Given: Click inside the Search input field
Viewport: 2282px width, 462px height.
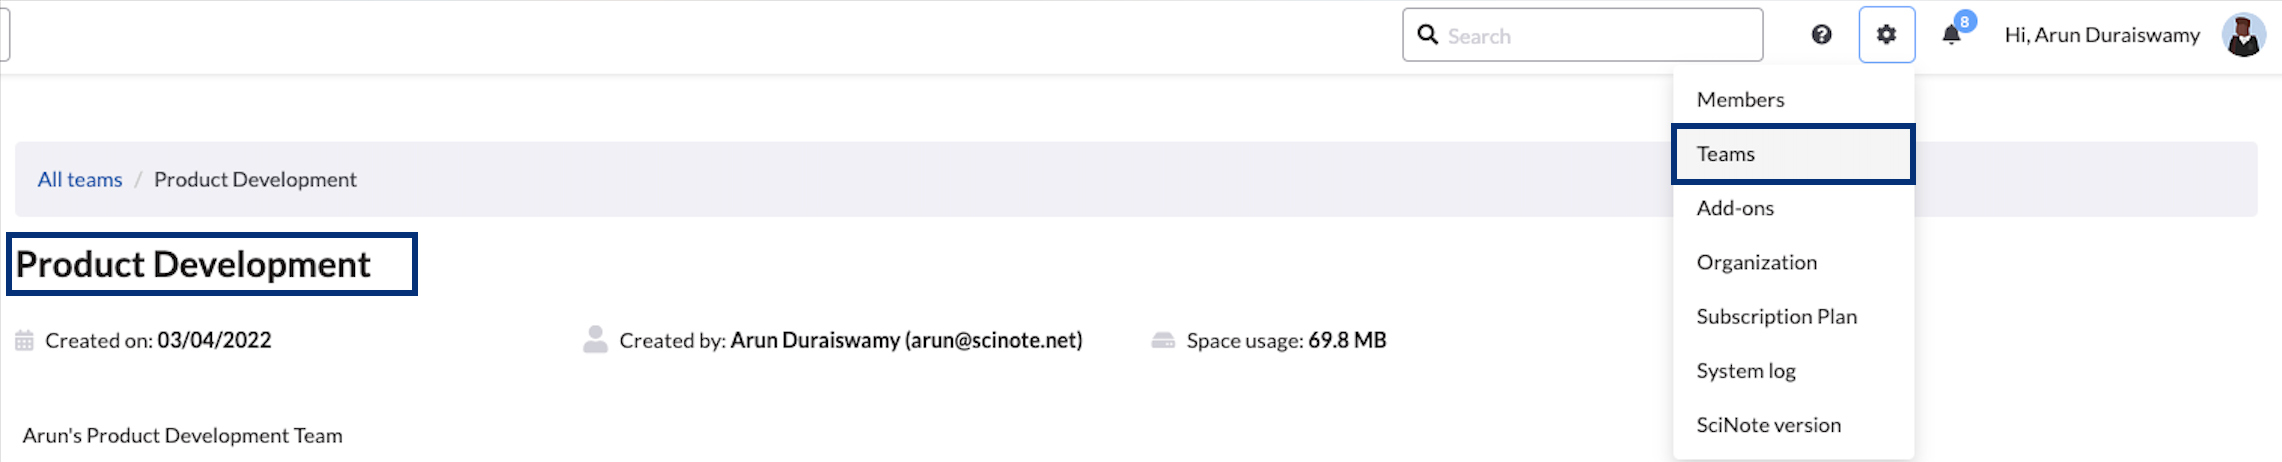Looking at the screenshot, I should click(x=1600, y=36).
